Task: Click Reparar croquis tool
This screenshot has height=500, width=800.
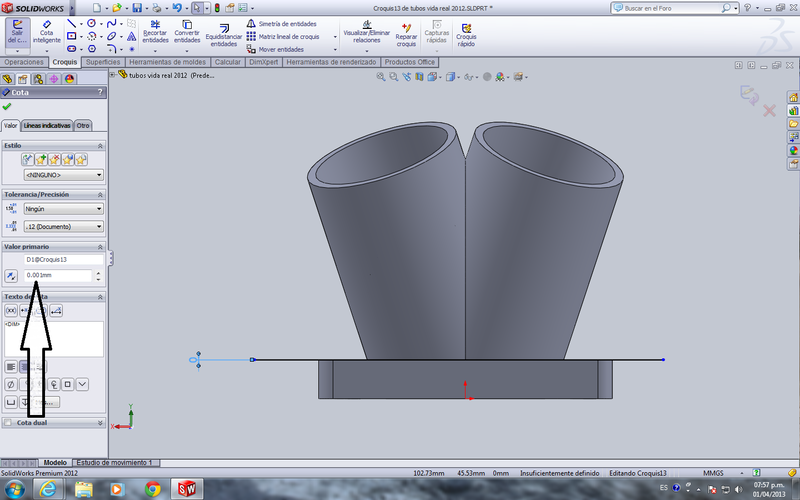Action: click(x=406, y=35)
